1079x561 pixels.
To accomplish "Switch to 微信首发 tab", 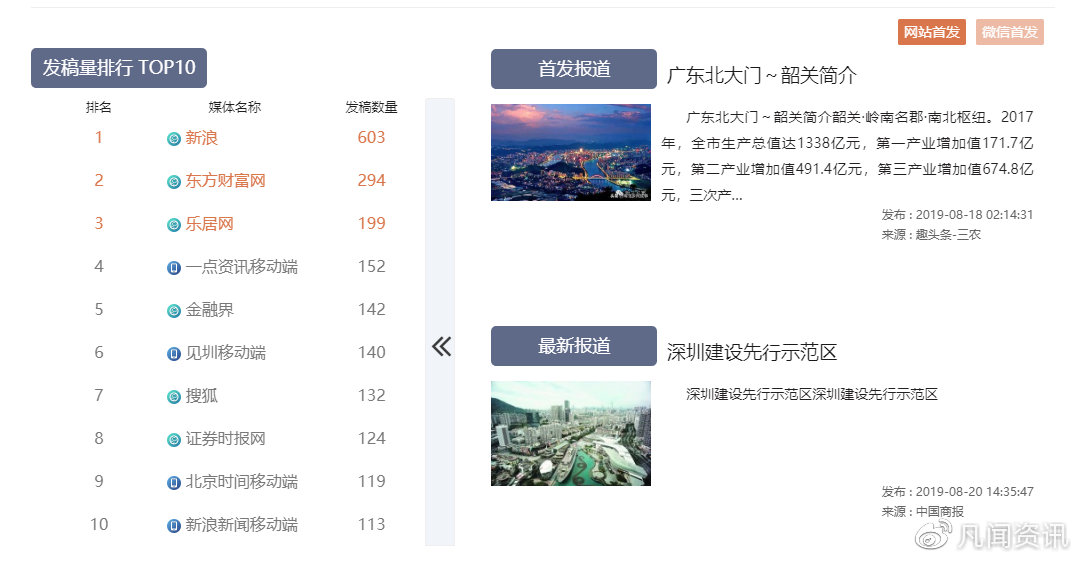I will 1009,32.
